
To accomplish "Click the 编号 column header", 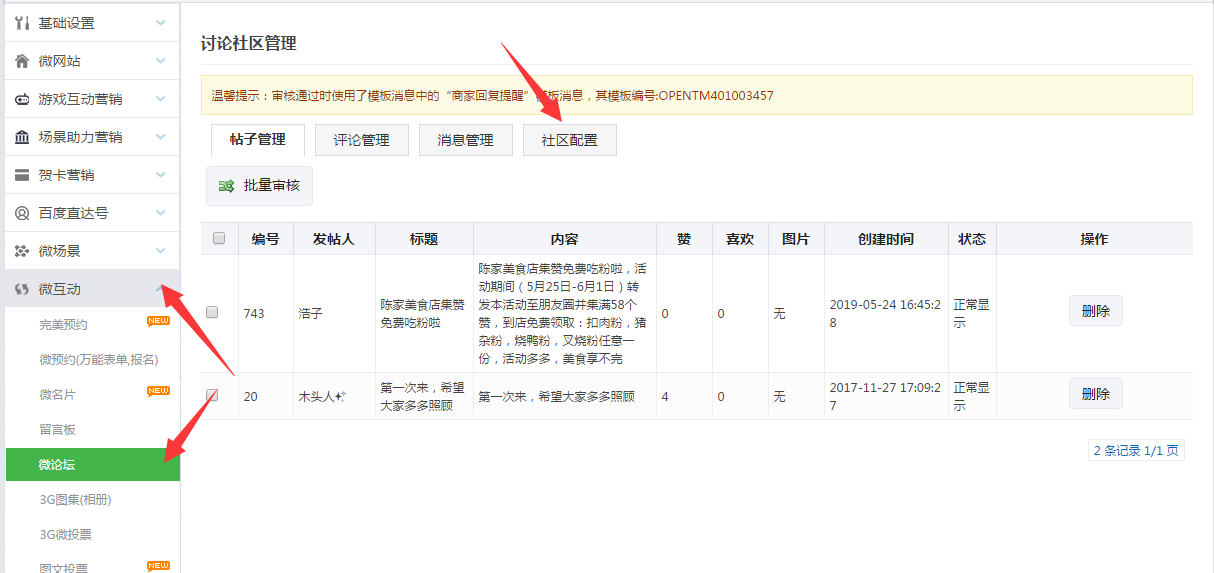I will coord(265,240).
